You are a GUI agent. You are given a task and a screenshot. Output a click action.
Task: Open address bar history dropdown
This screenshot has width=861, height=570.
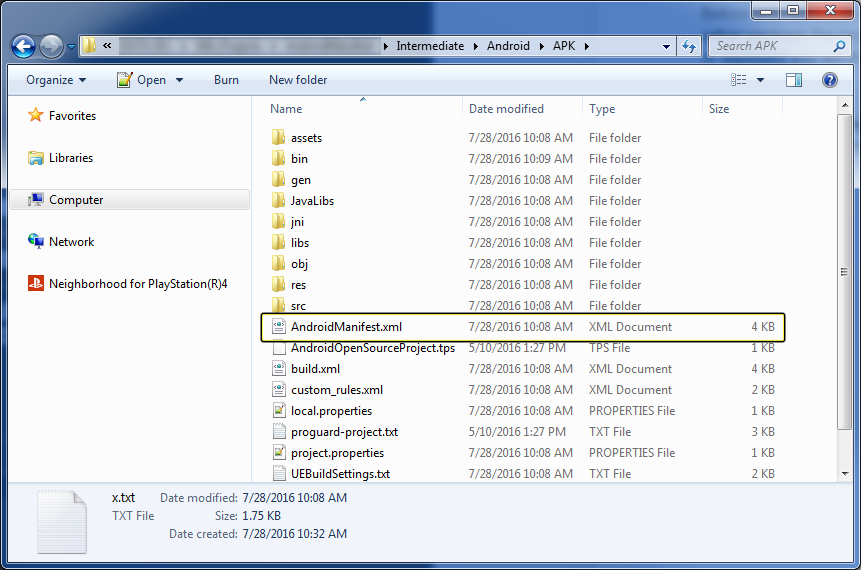click(666, 47)
